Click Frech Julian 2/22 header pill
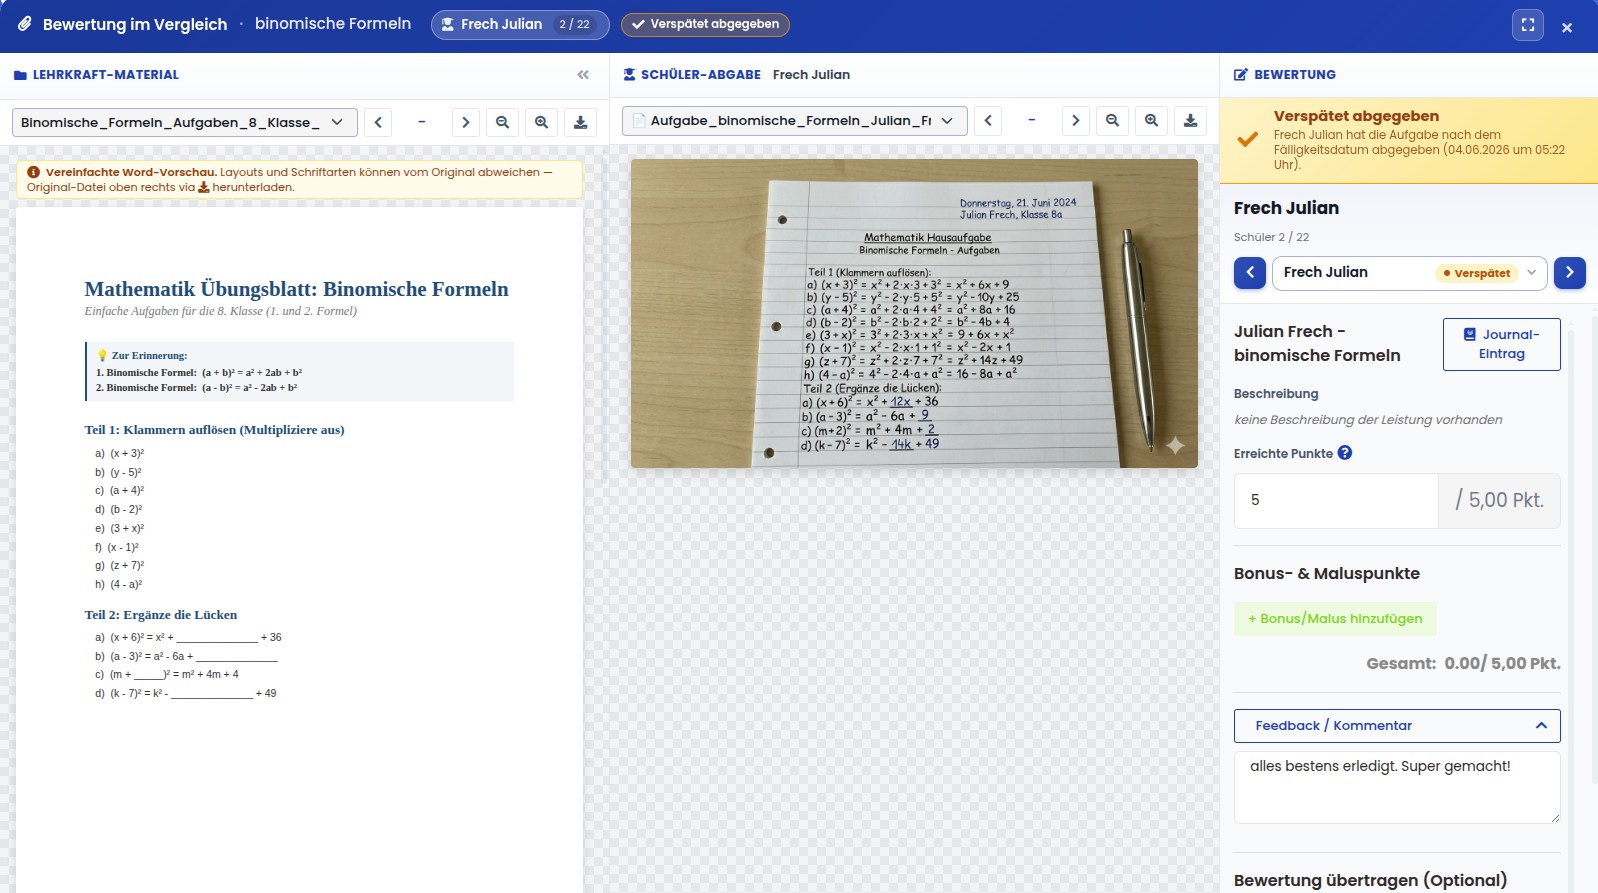Viewport: 1598px width, 893px height. point(520,25)
